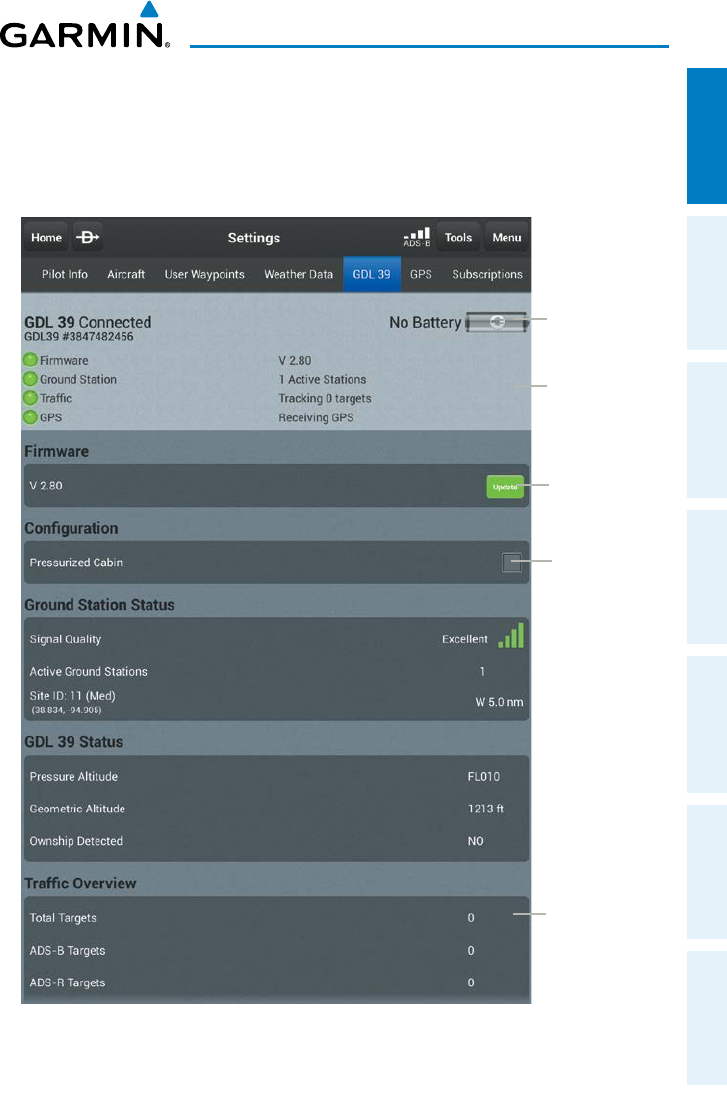The width and height of the screenshot is (727, 1097).
Task: Select the Settings page title
Action: pyautogui.click(x=254, y=238)
